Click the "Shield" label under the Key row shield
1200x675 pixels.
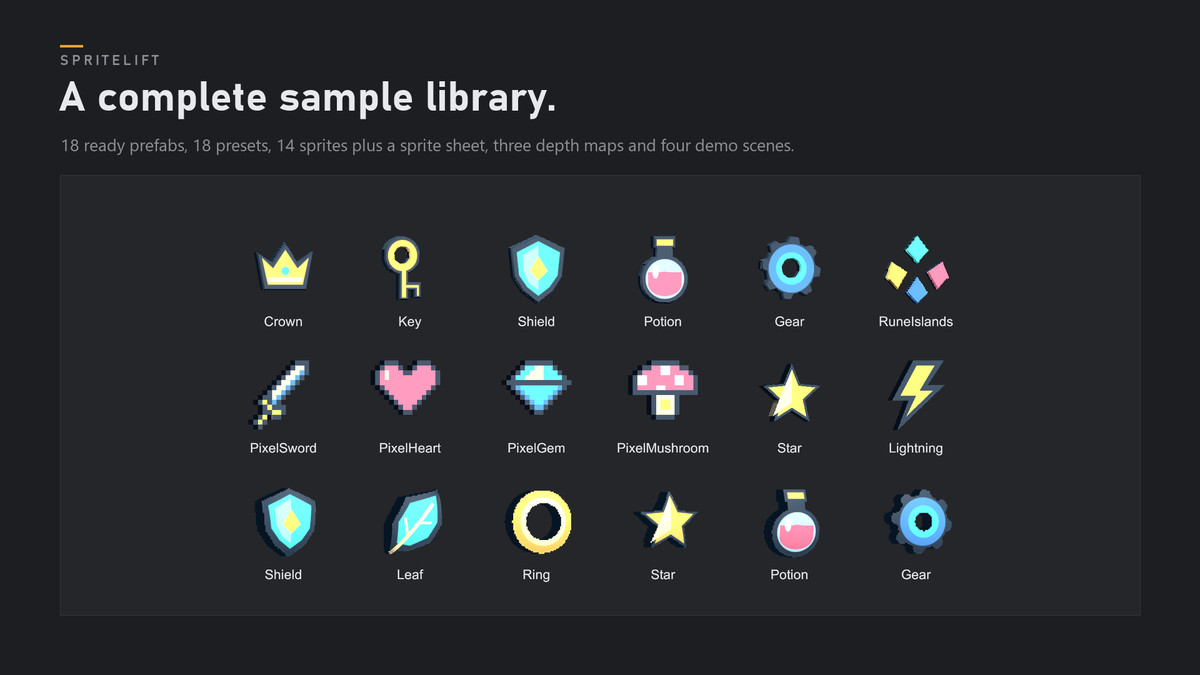click(x=536, y=322)
